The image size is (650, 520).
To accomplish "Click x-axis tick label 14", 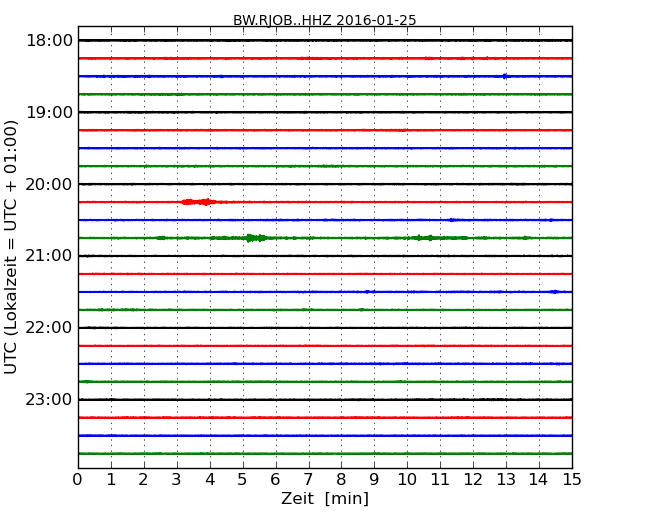I will (539, 480).
